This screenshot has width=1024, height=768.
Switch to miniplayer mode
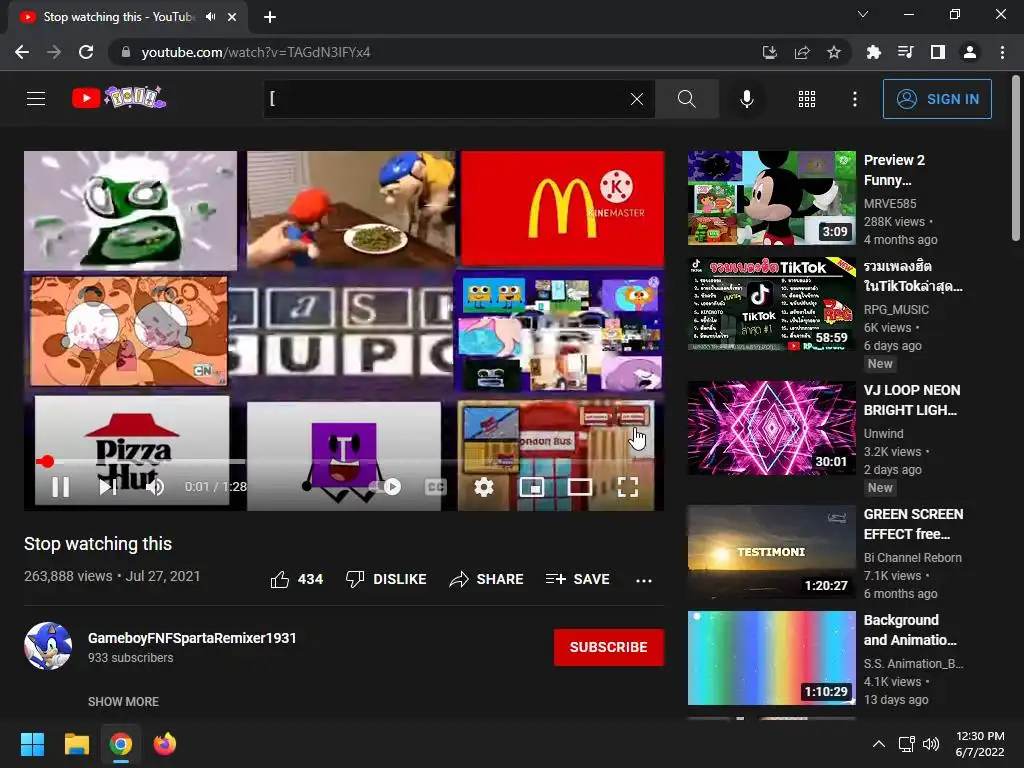pyautogui.click(x=532, y=487)
